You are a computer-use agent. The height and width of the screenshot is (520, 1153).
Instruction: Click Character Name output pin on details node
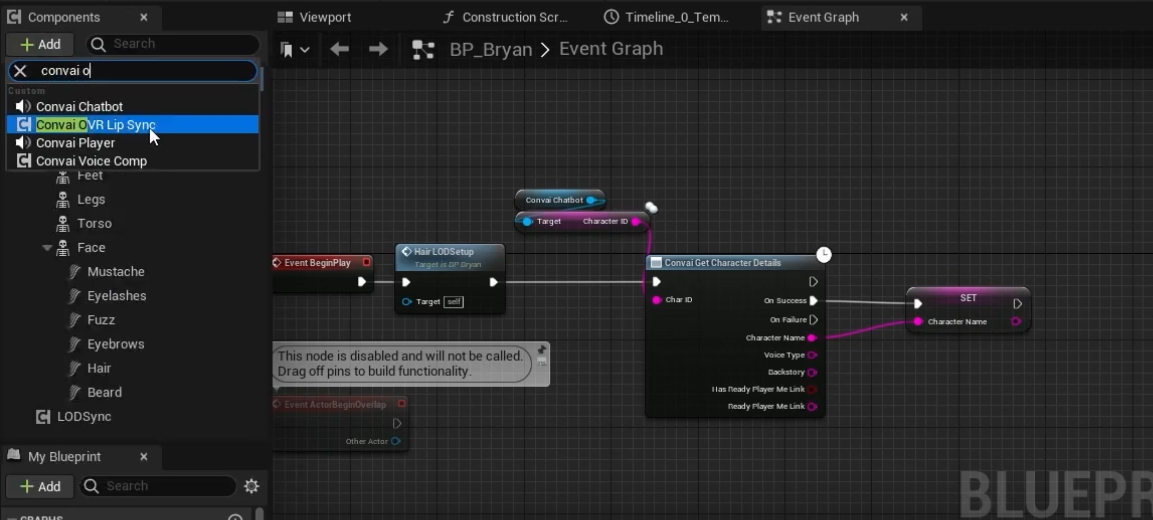[x=813, y=338]
